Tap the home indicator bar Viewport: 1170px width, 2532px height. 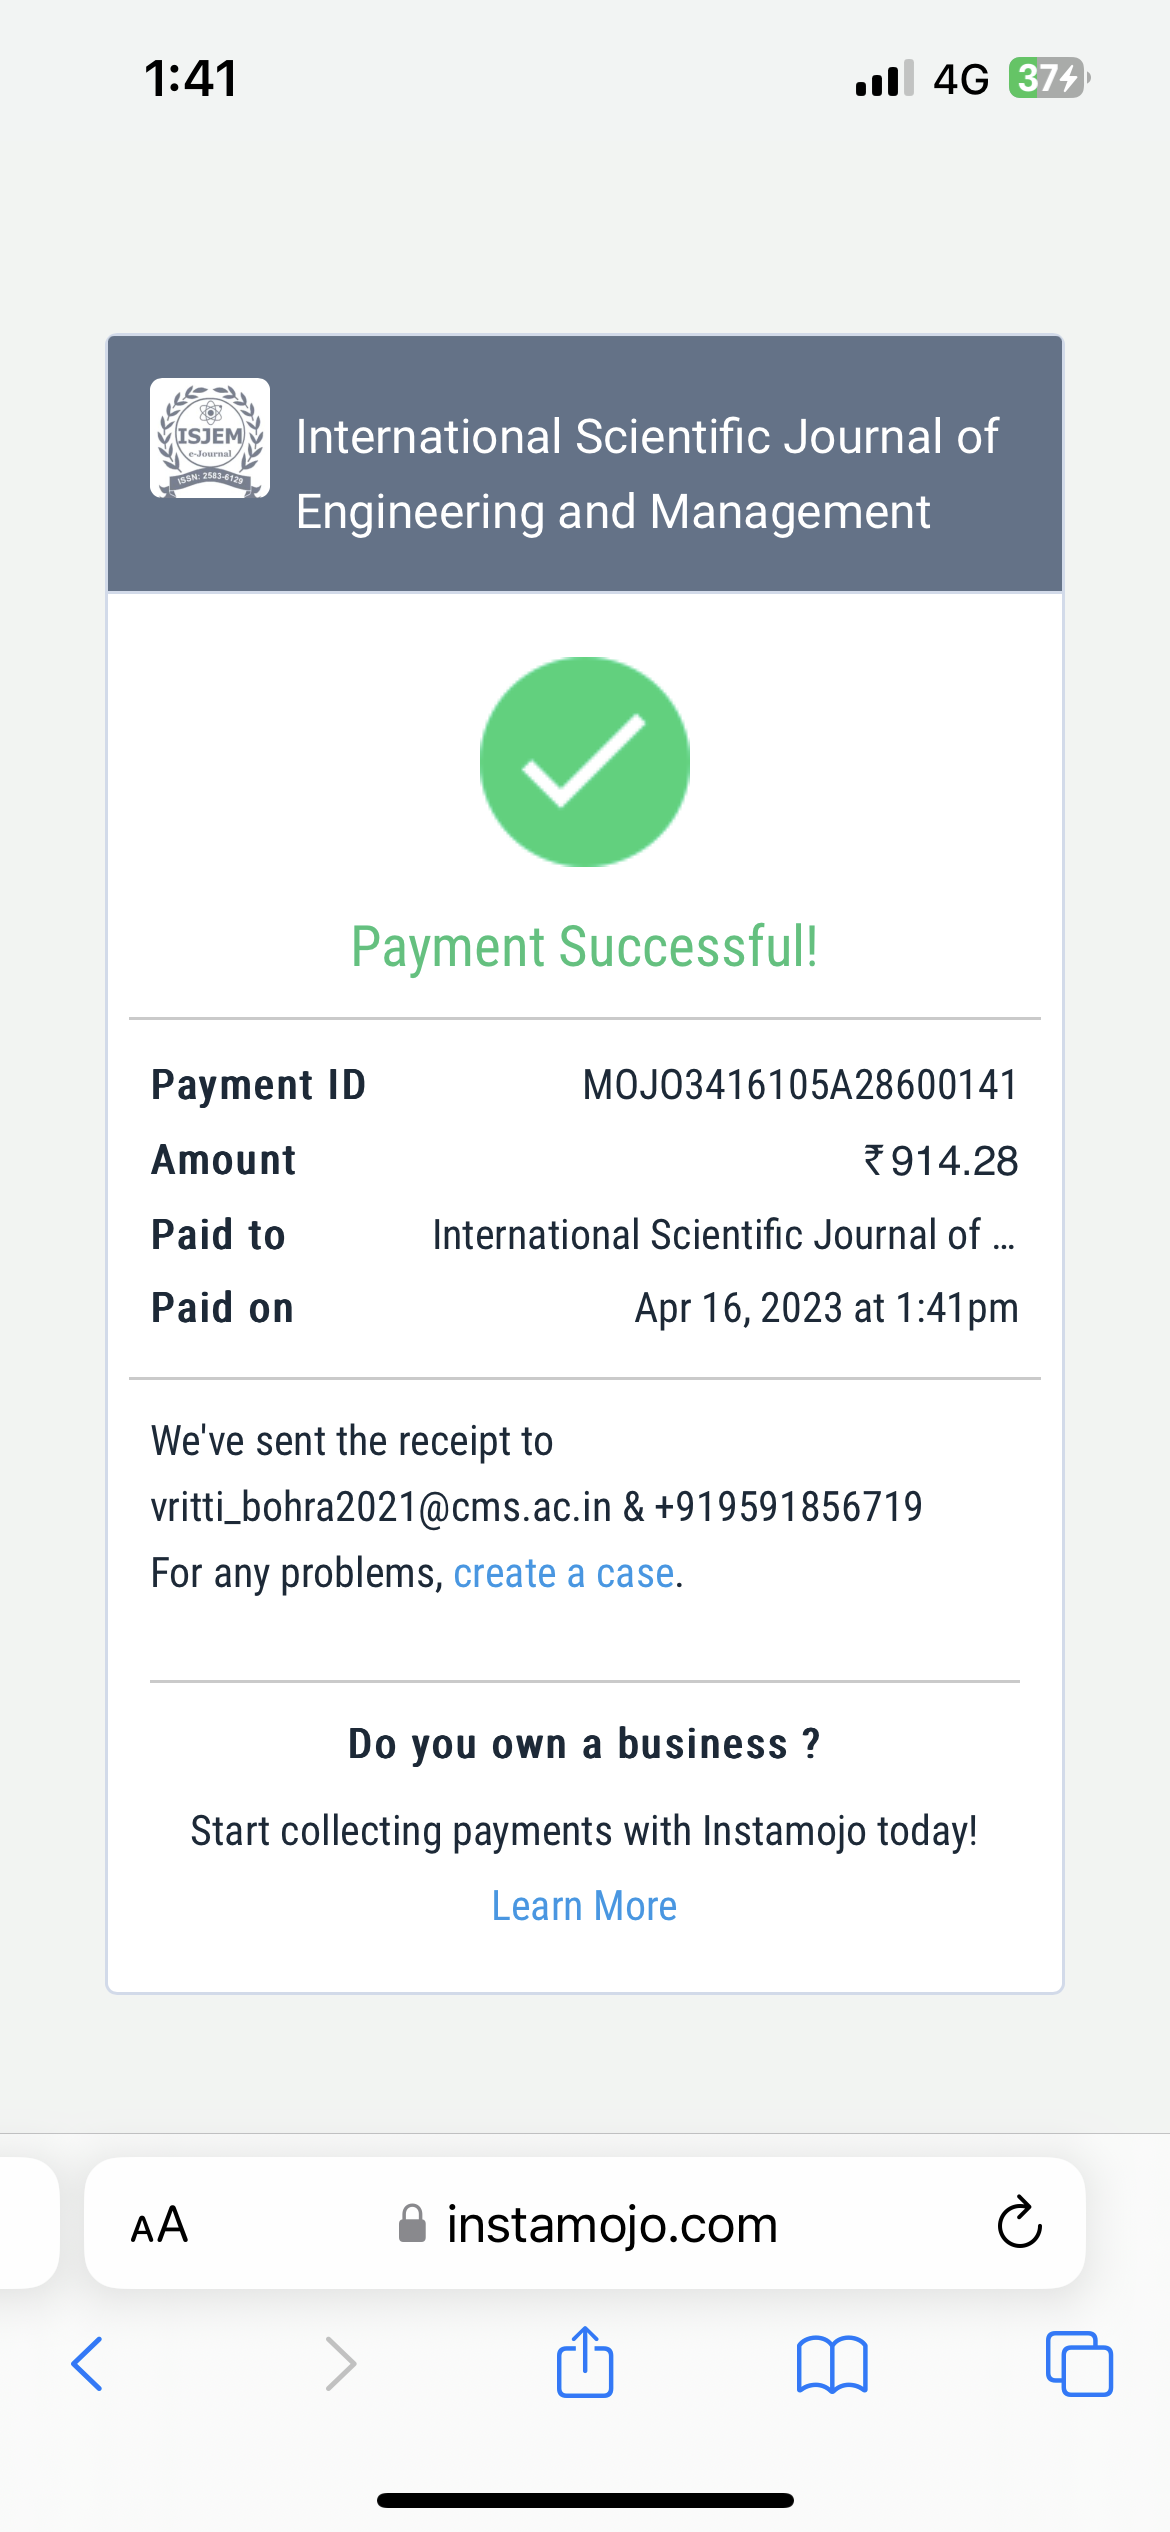(x=585, y=2500)
